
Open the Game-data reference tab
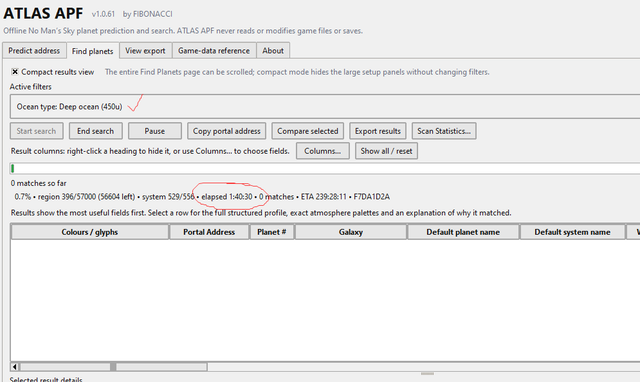[214, 51]
